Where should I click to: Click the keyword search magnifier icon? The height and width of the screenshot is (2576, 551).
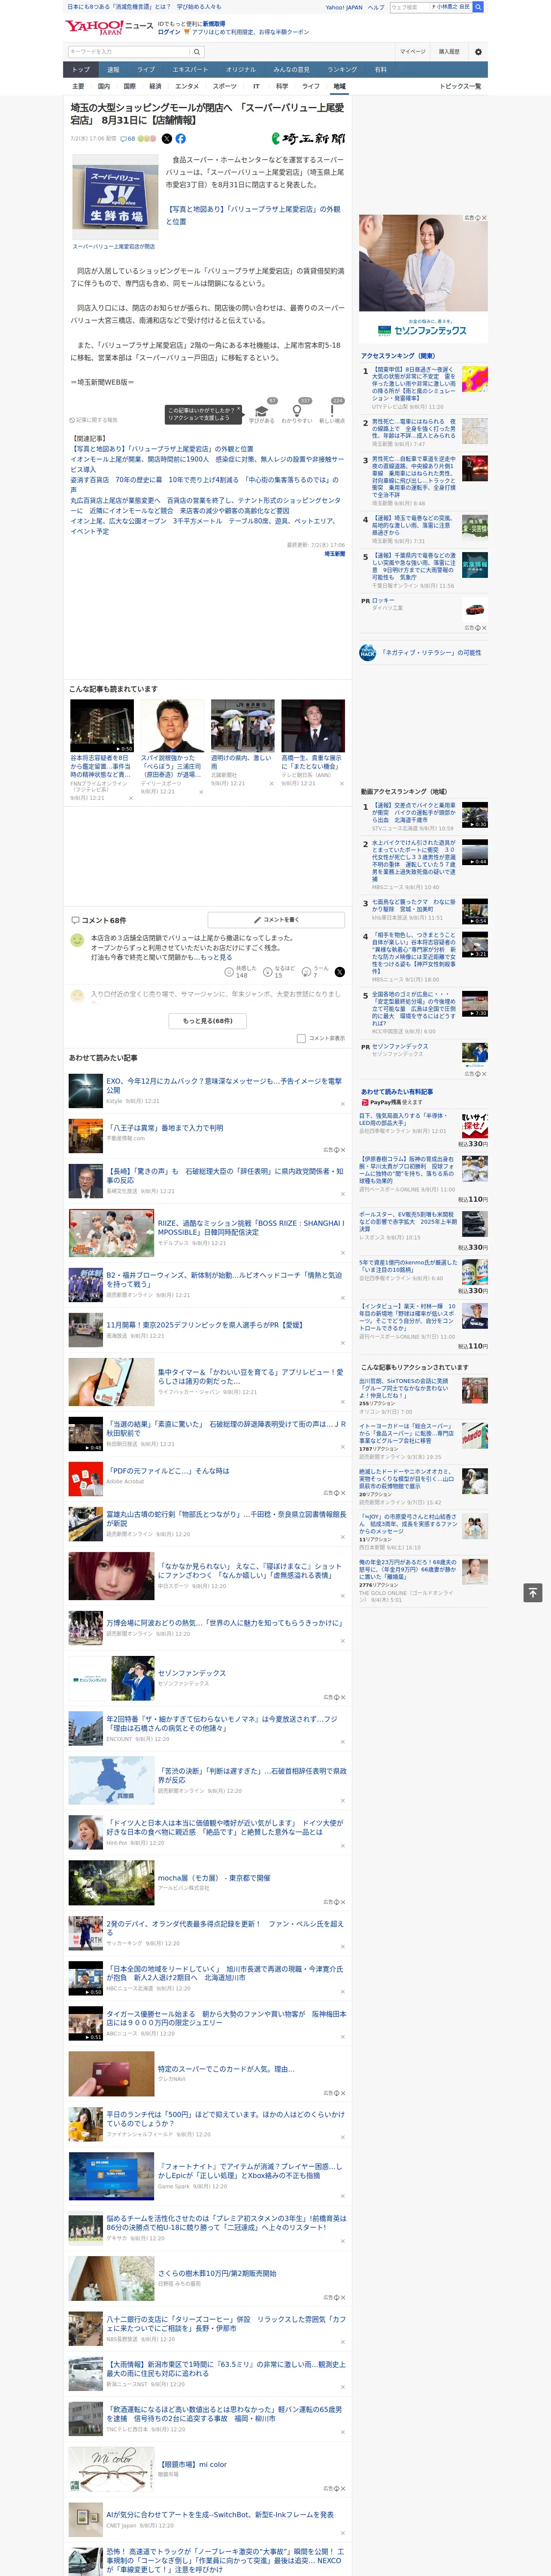click(197, 52)
